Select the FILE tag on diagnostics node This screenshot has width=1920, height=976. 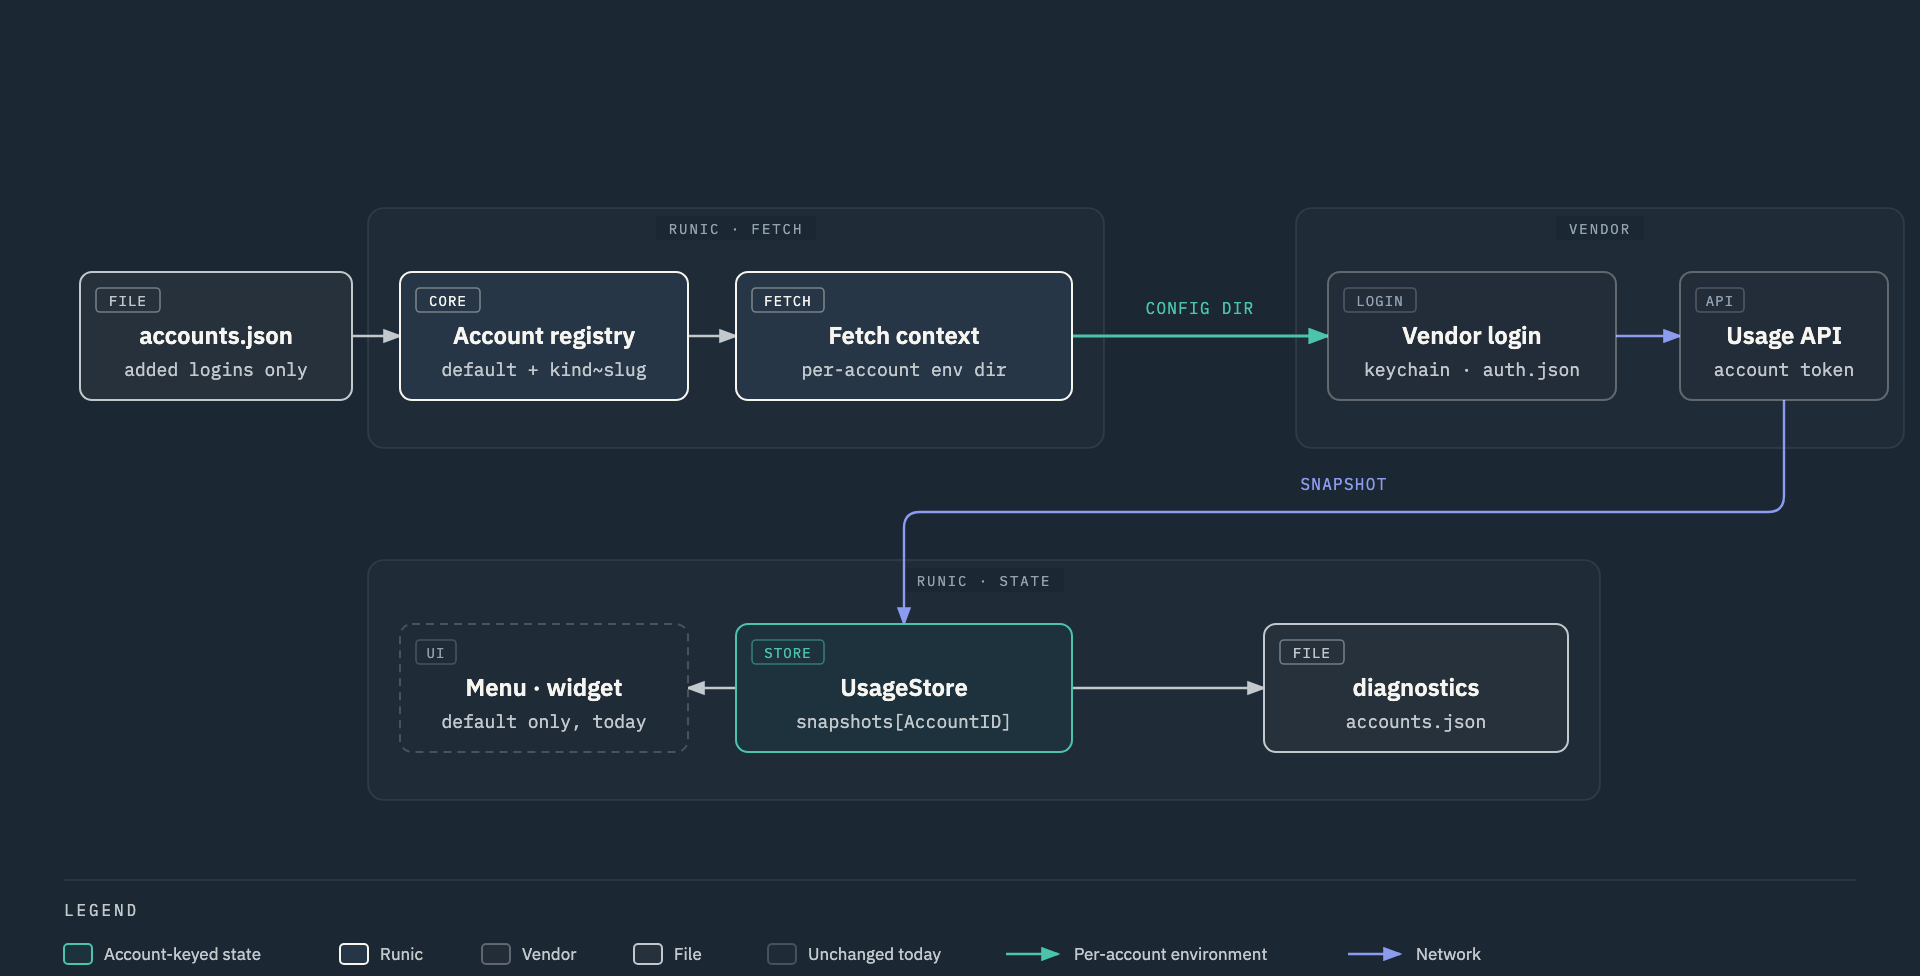pyautogui.click(x=1312, y=652)
